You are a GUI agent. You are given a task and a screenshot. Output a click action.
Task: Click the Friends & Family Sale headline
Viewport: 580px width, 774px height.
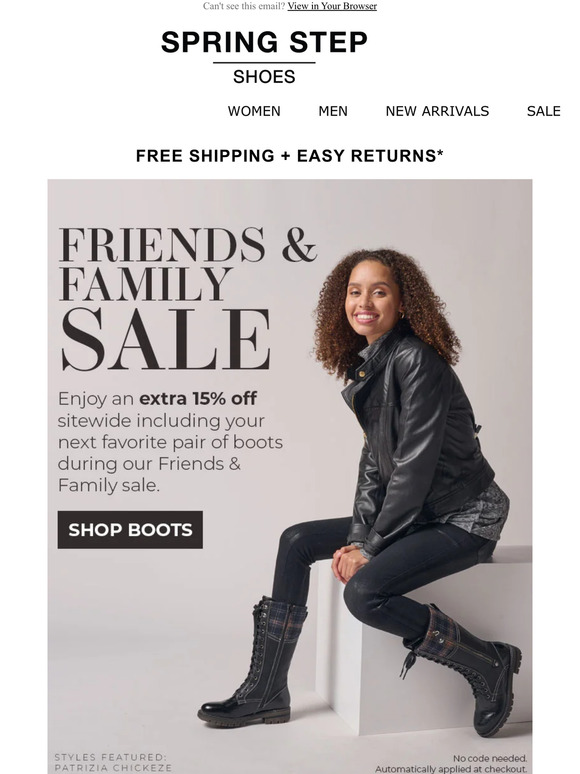point(188,299)
